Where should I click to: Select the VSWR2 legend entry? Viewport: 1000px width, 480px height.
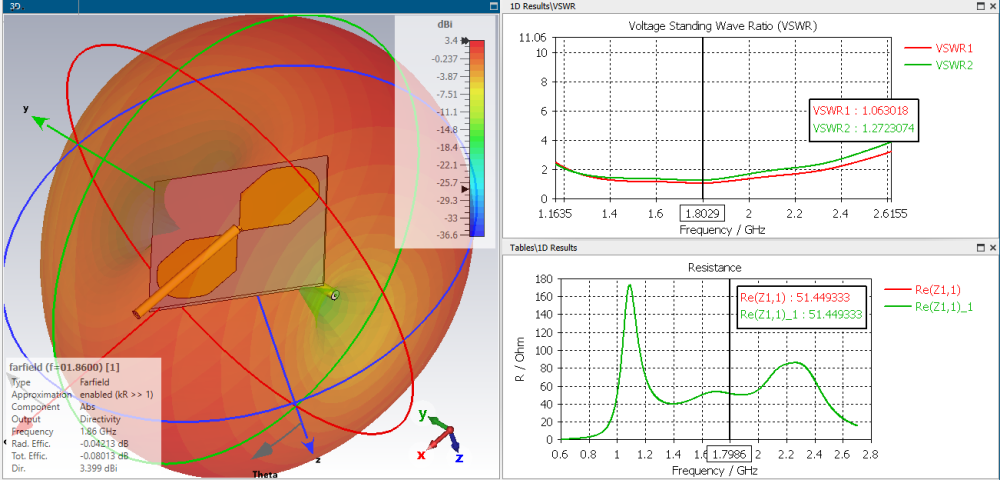(x=939, y=64)
